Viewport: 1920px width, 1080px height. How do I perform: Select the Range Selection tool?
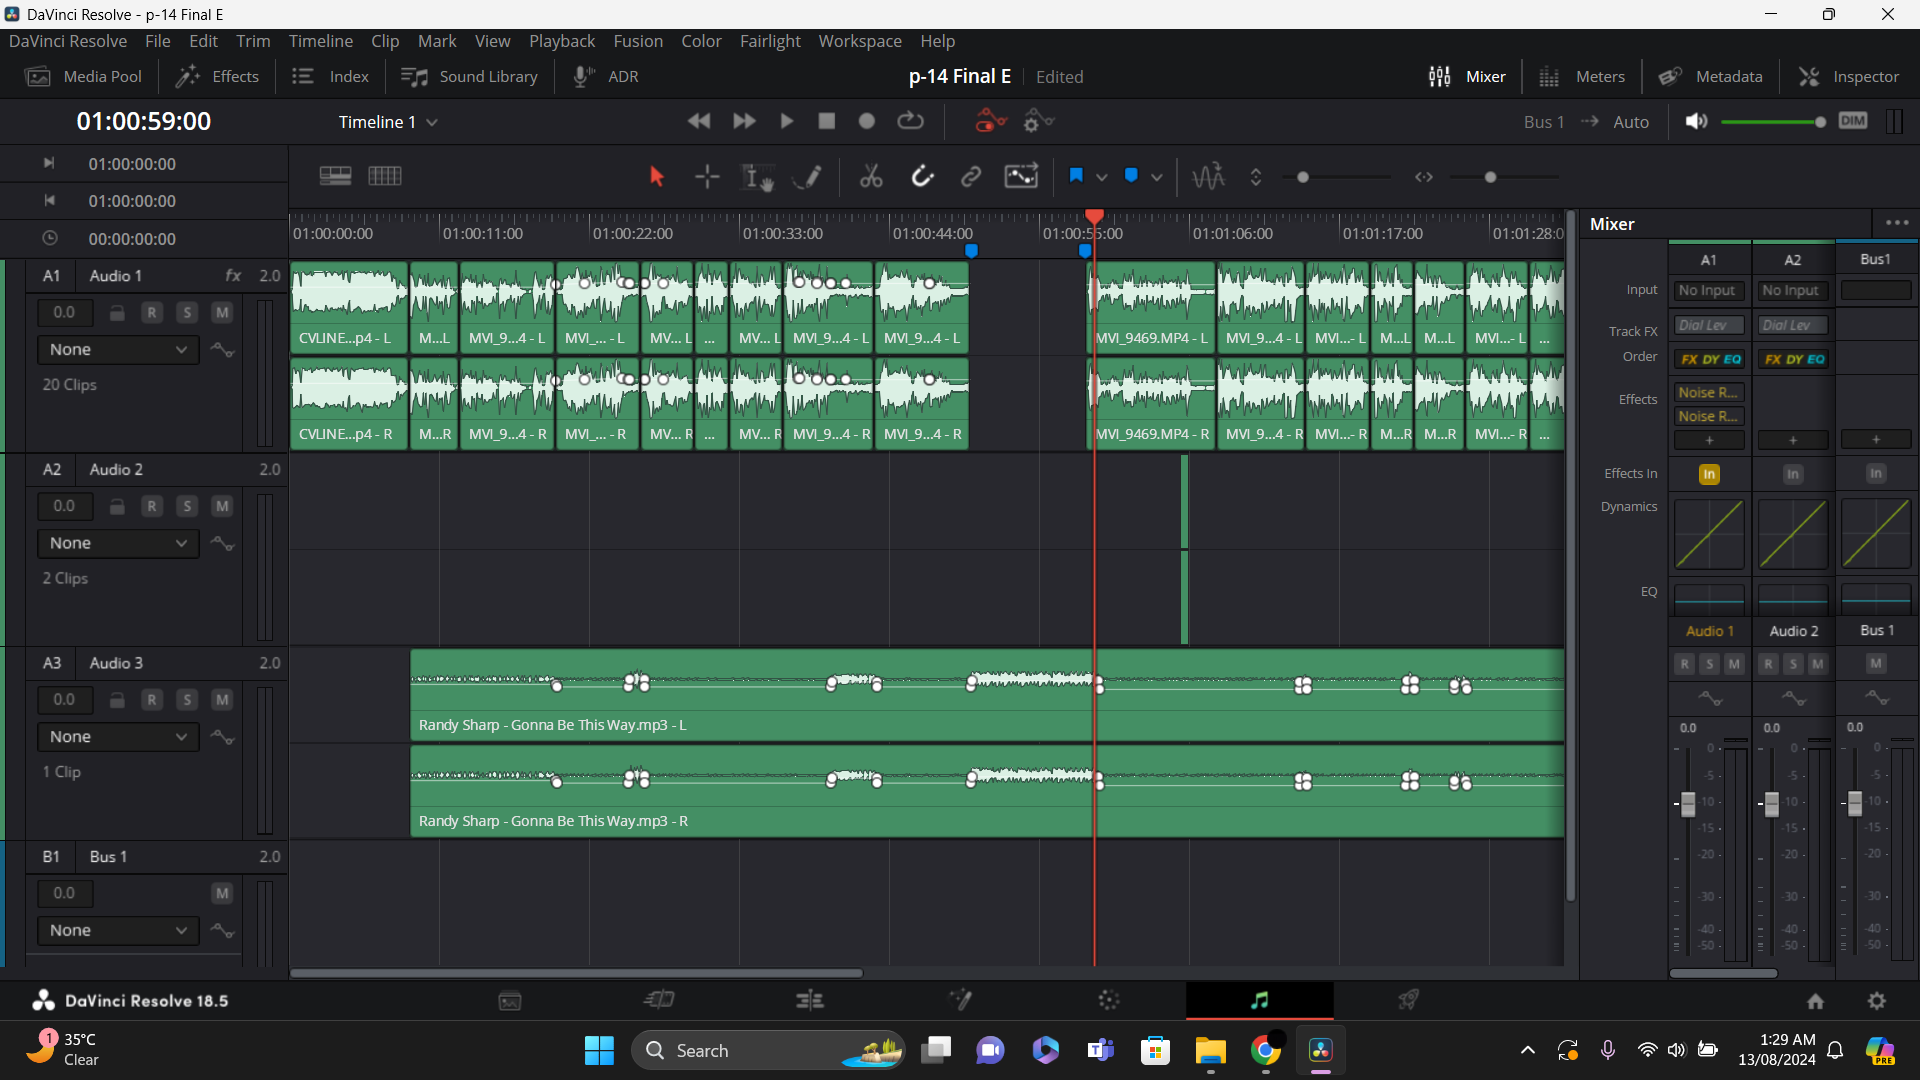pos(706,177)
